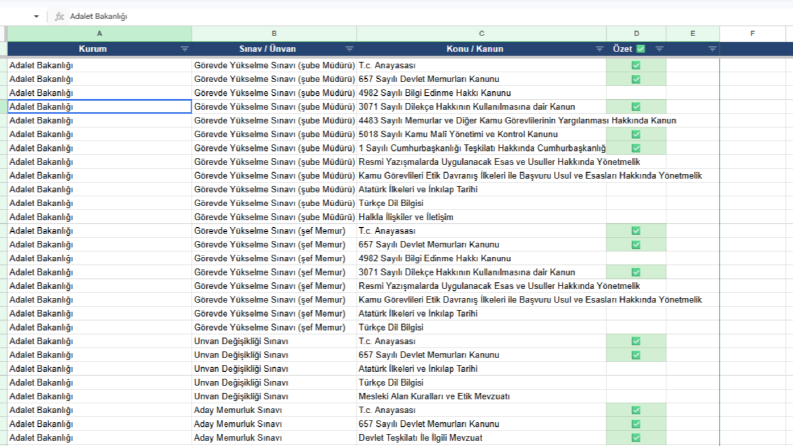
Task: Select cell 5018 Sayılı Kamu Malî Yönetimi ve Kontrol Kanunu
Action: tap(481, 134)
